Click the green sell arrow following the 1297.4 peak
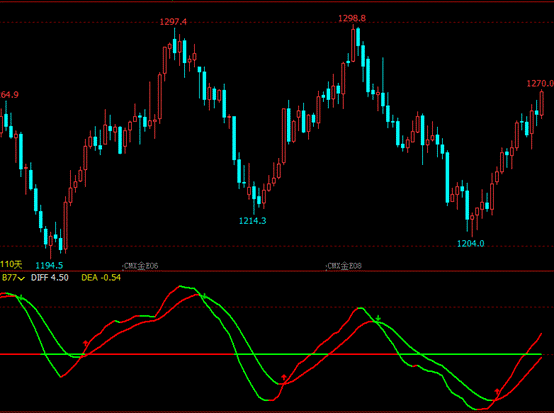Image resolution: width=554 pixels, height=413 pixels. click(x=204, y=296)
